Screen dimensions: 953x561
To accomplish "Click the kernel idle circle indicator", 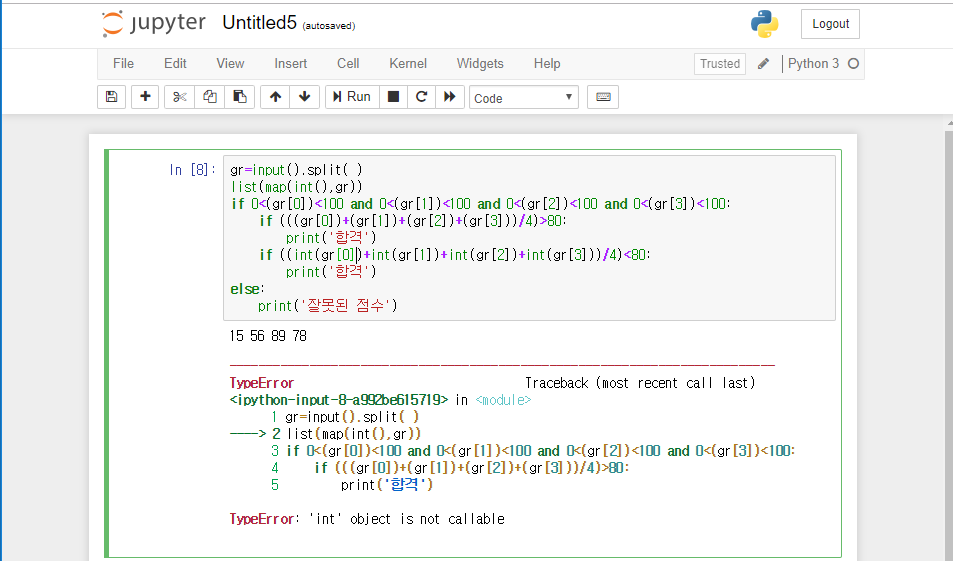I will [853, 64].
